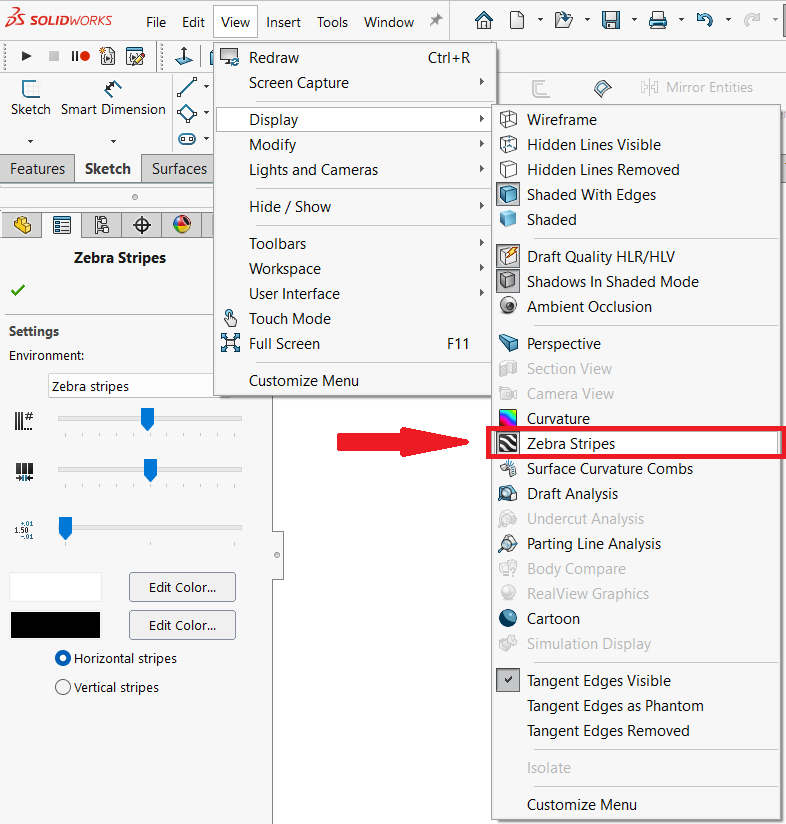Select Shaded With Edges display style
786x824 pixels.
click(x=591, y=195)
